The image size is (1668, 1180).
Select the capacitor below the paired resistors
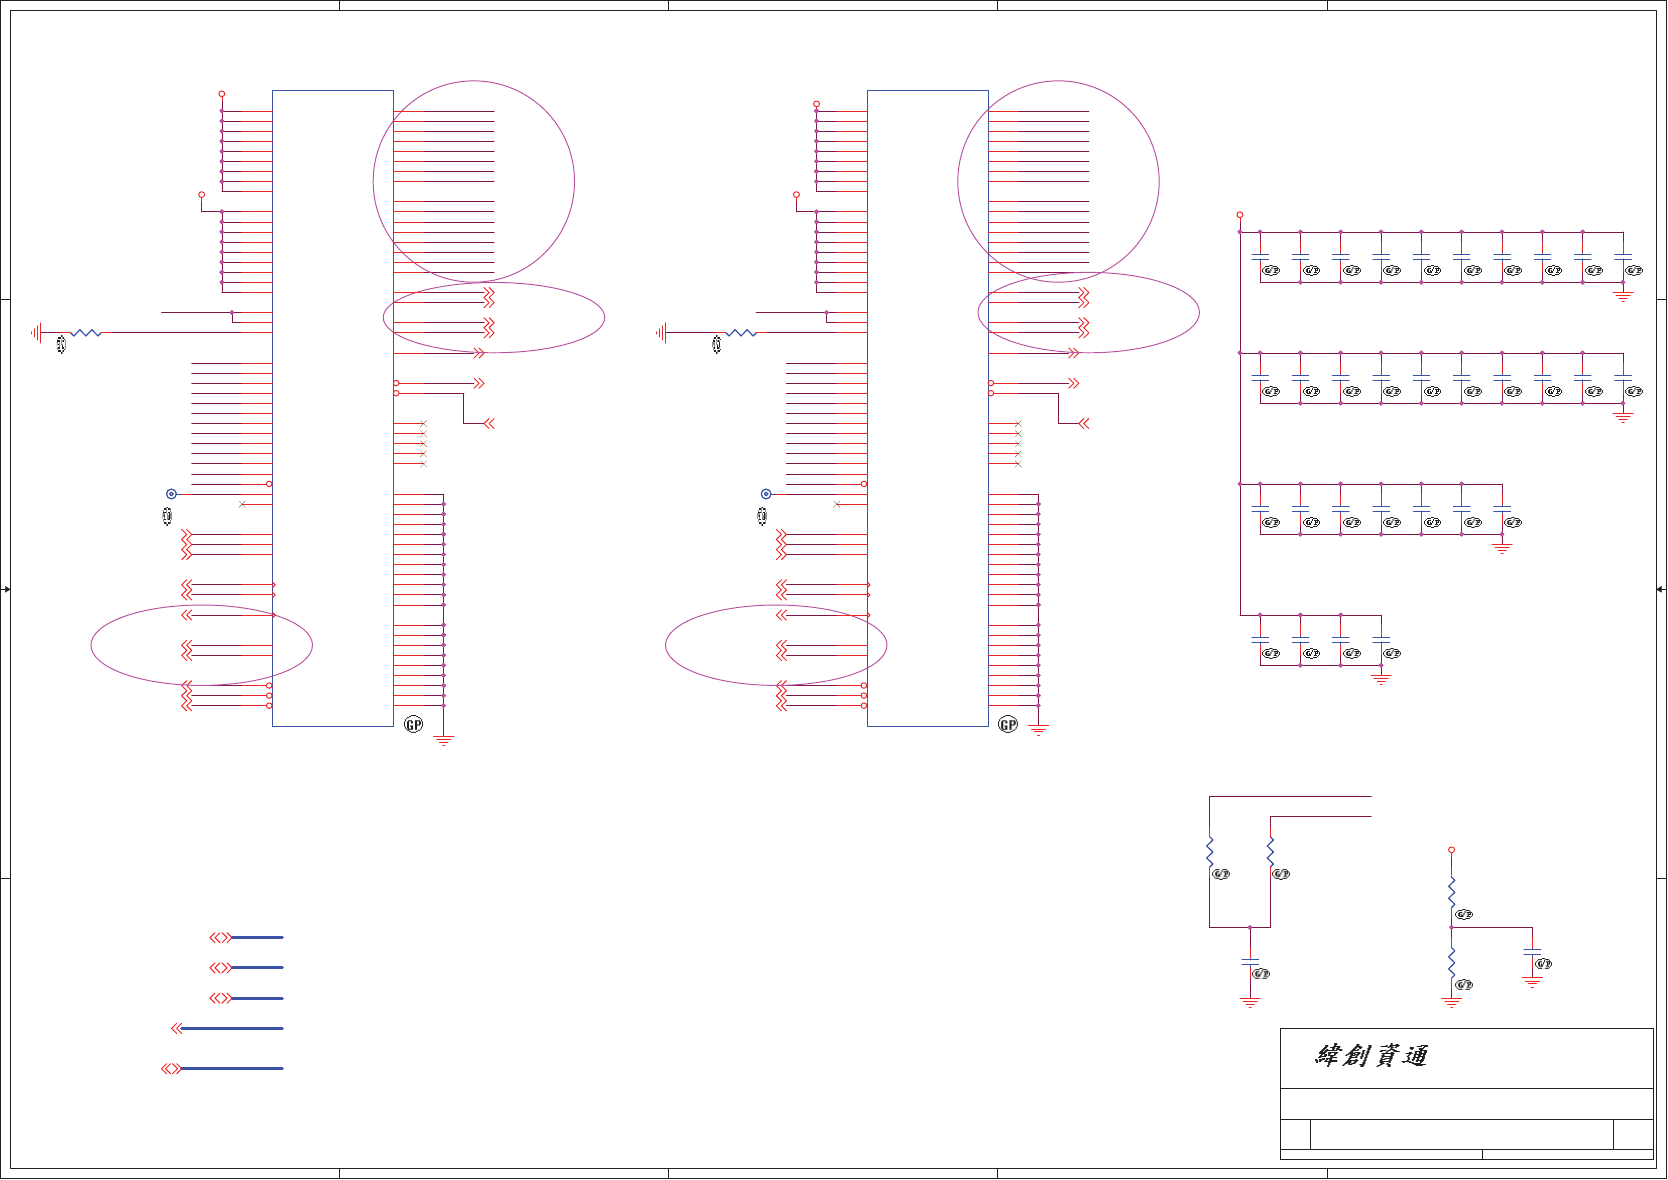pyautogui.click(x=1250, y=962)
